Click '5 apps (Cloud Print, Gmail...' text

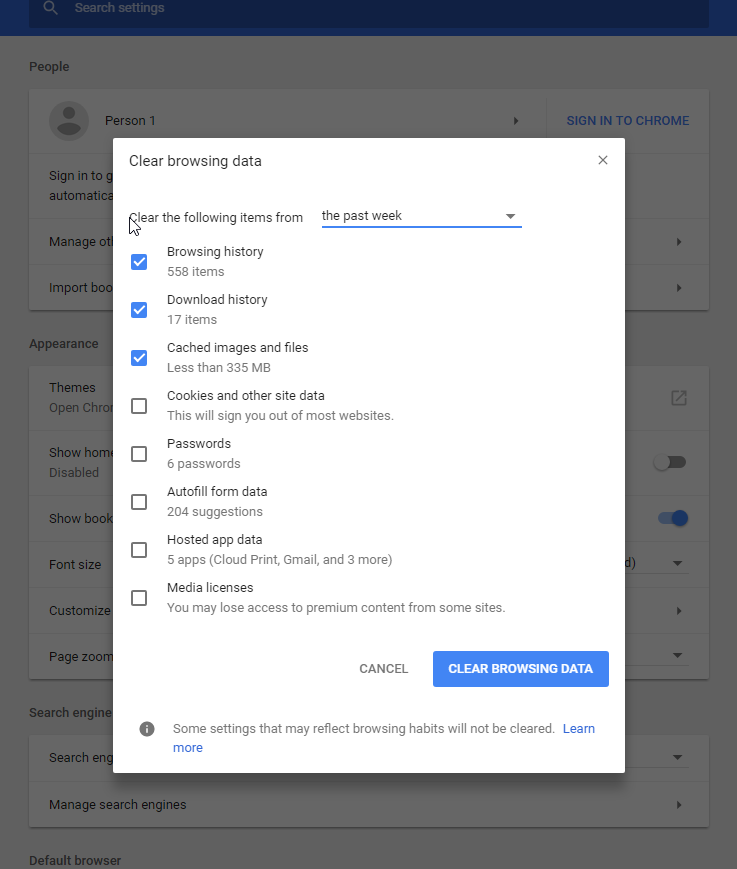click(x=280, y=560)
